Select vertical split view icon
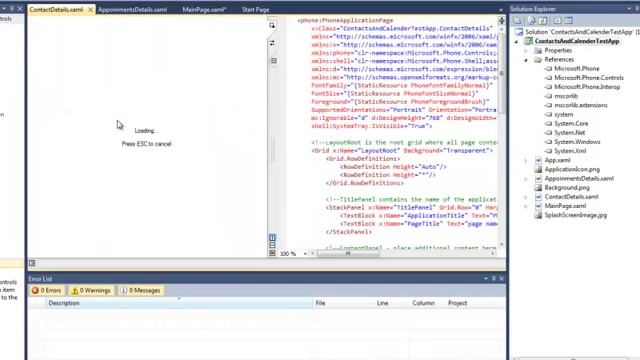The width and height of the screenshot is (640, 360). [x=272, y=238]
